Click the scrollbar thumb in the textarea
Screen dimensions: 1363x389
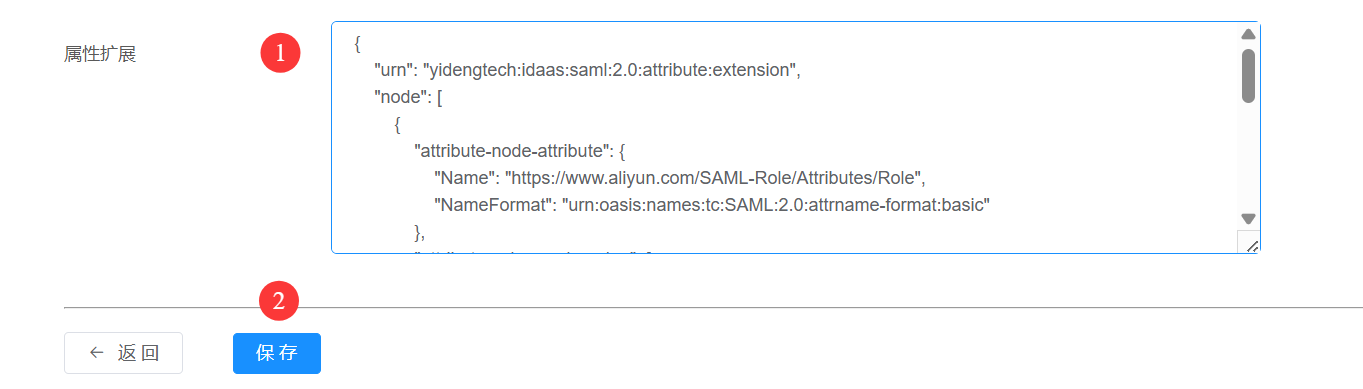pos(1248,75)
